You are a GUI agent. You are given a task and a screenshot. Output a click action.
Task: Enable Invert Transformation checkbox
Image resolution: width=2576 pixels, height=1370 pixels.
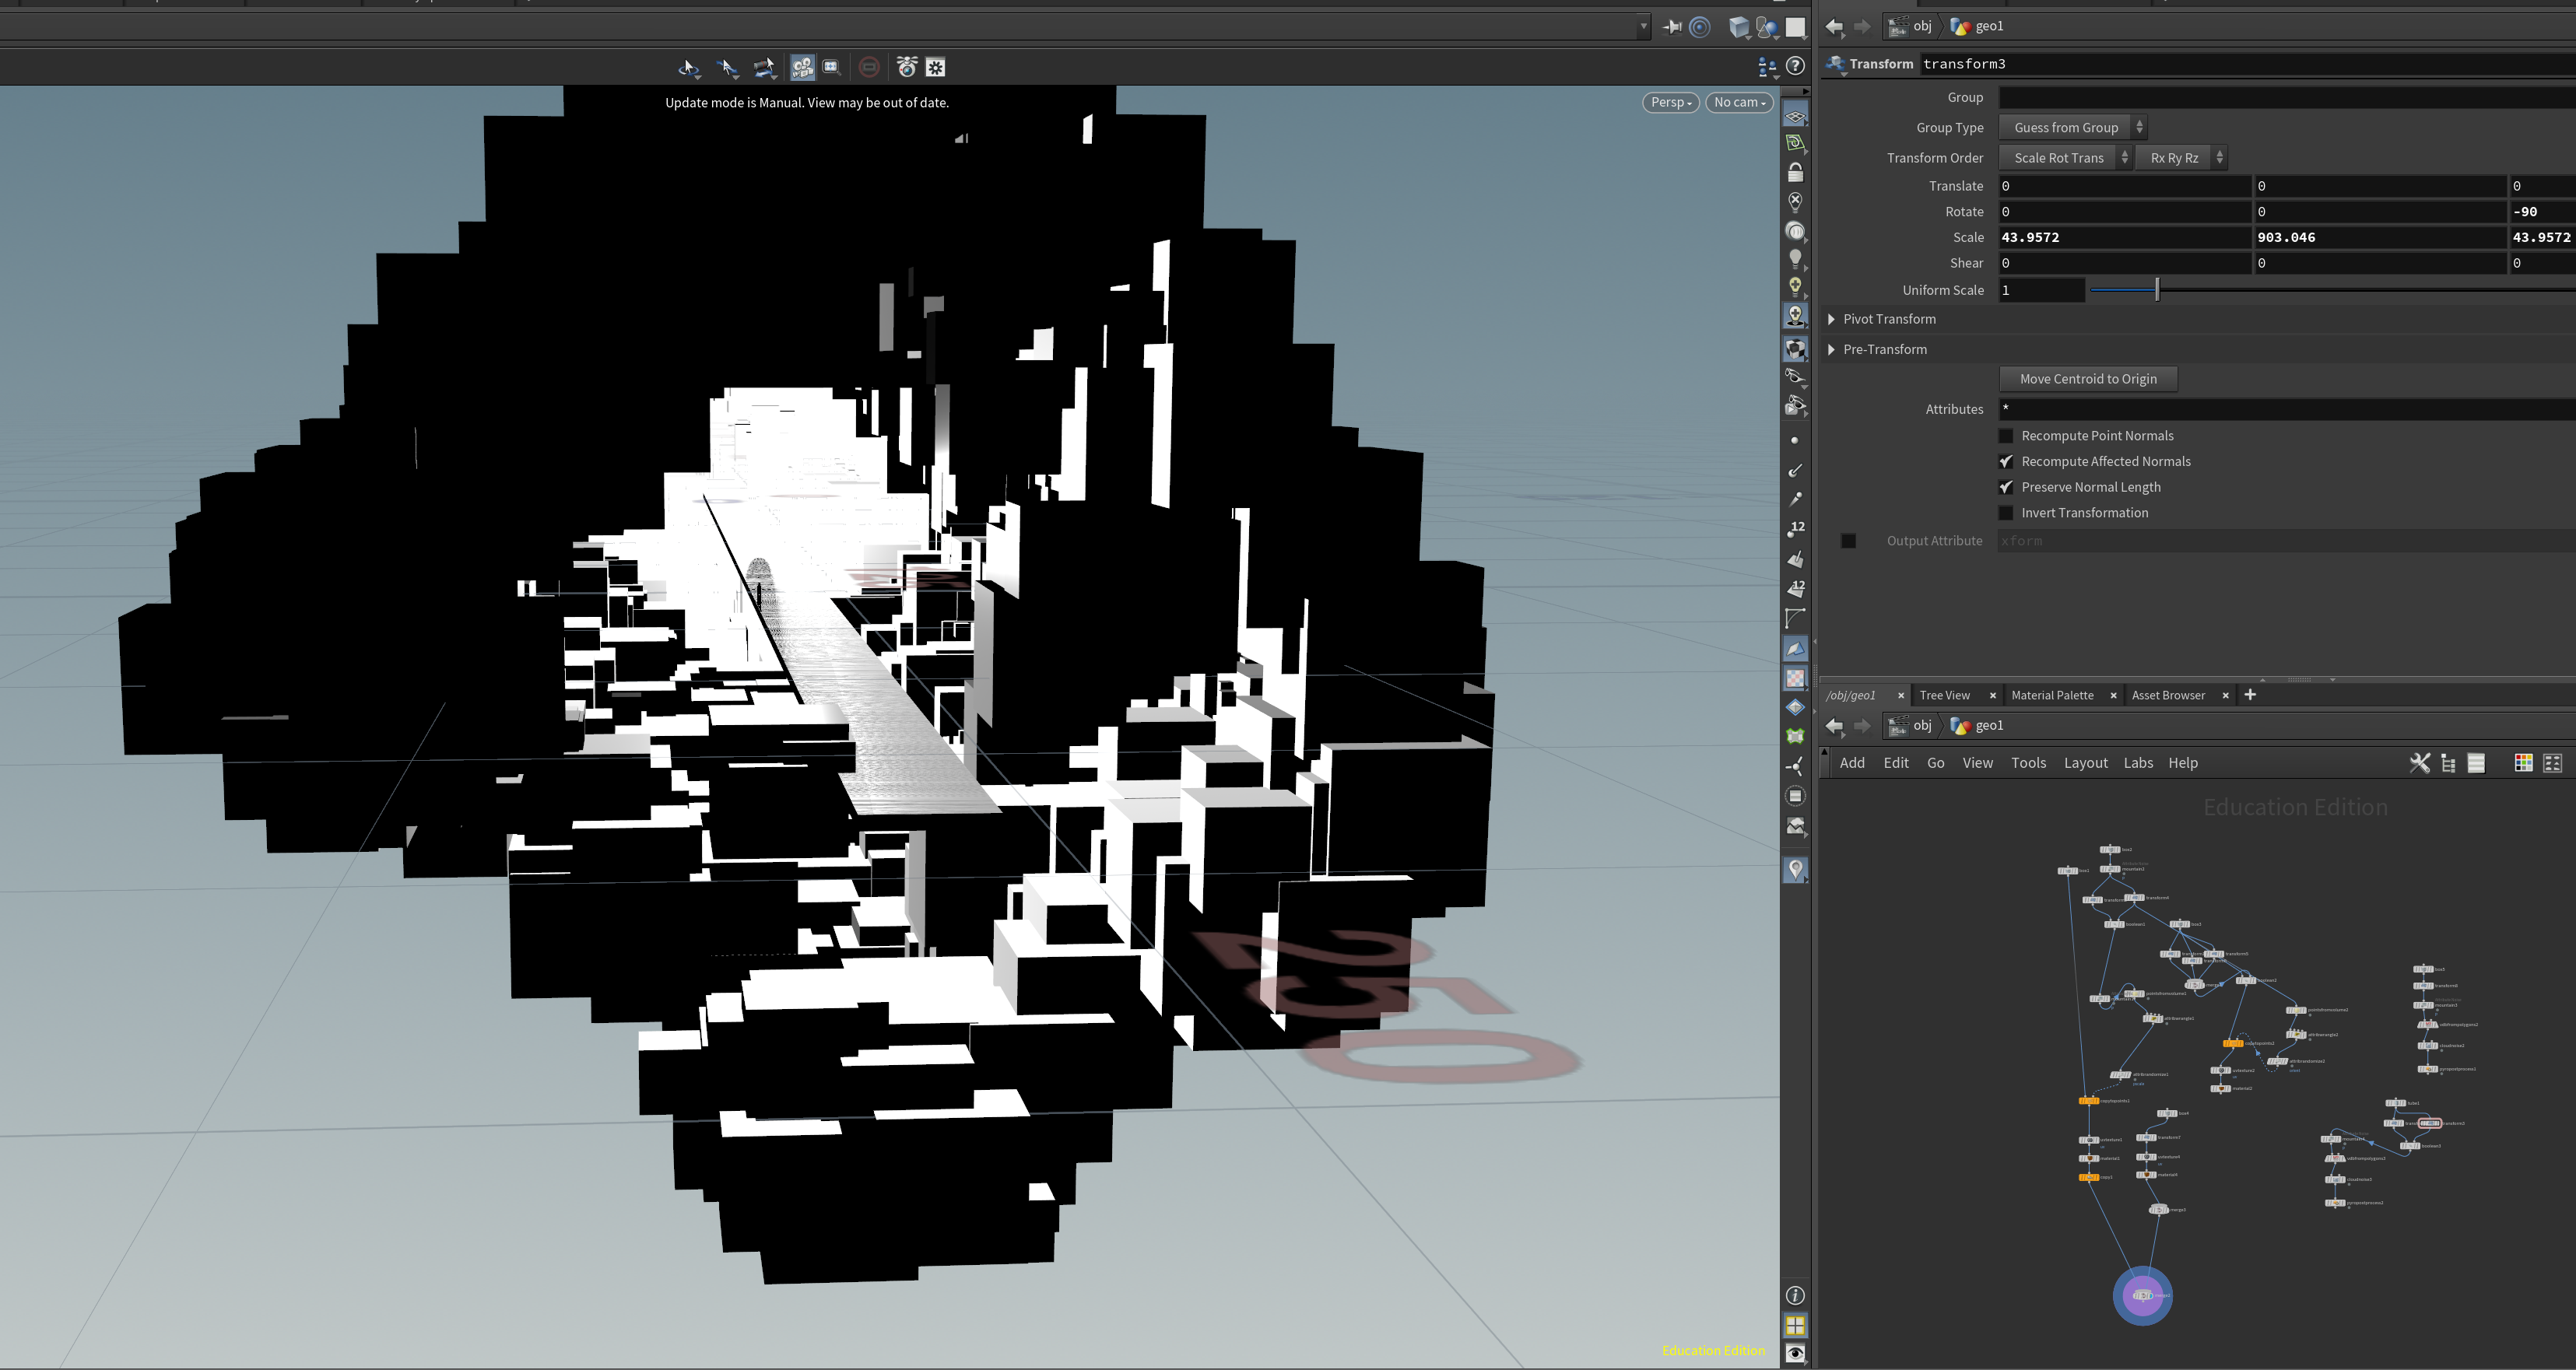[x=2005, y=513]
